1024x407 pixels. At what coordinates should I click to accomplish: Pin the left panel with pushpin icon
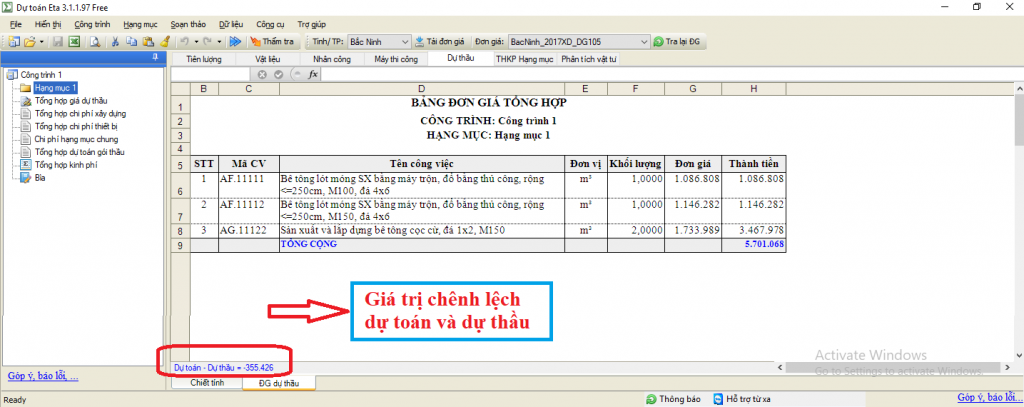coord(154,58)
